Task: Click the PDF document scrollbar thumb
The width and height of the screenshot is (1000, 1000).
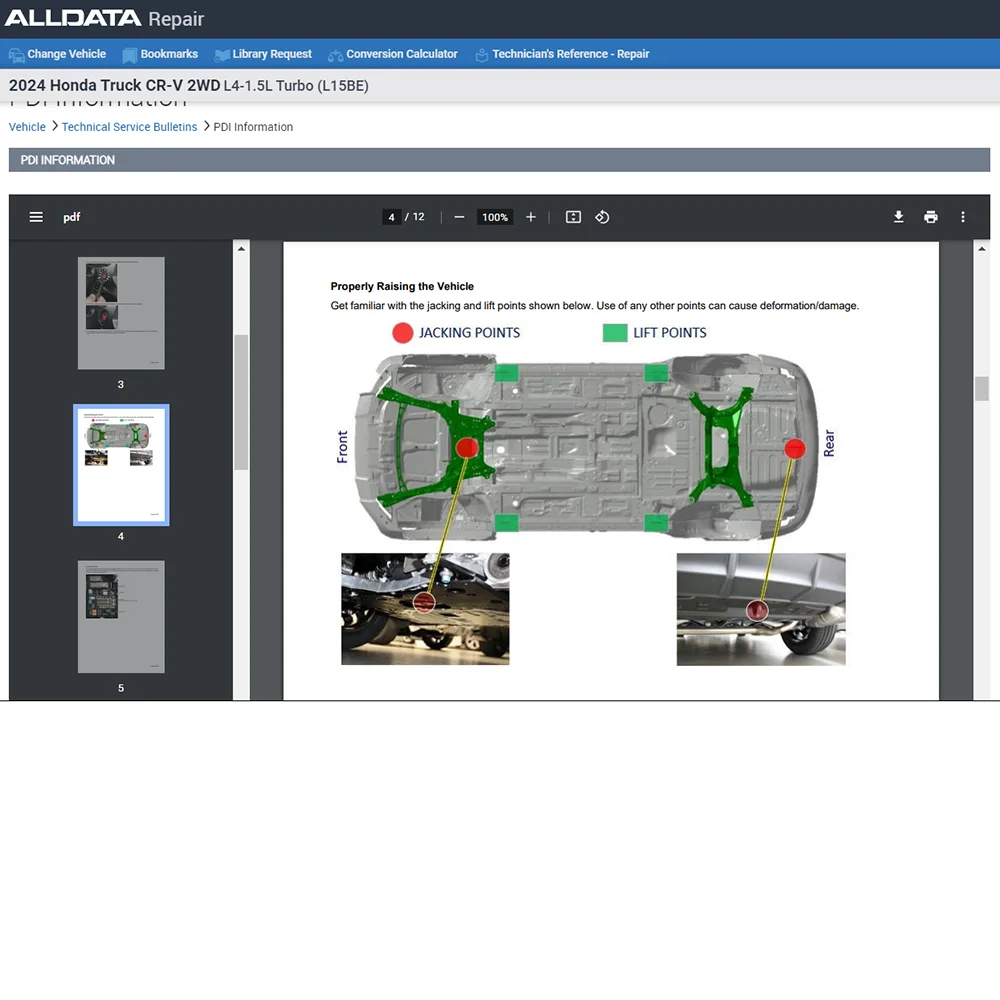Action: (982, 389)
